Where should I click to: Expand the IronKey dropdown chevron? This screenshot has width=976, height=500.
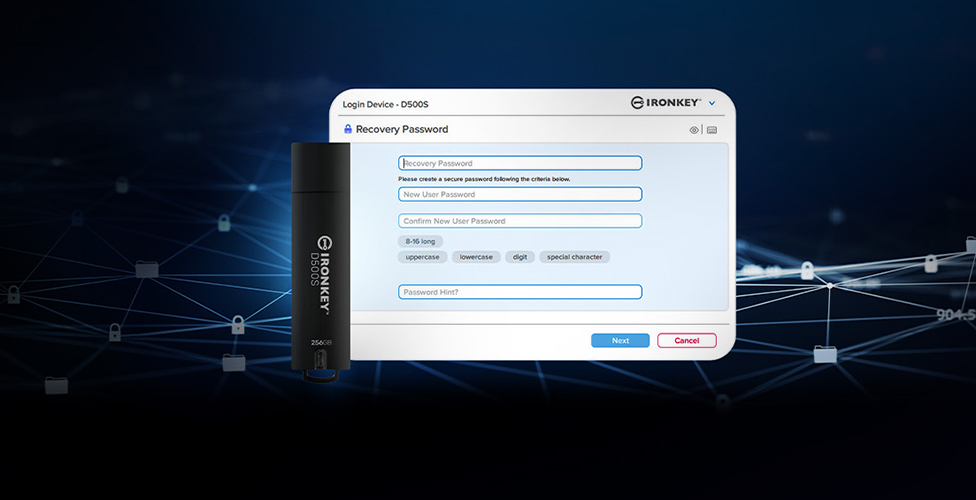pos(712,103)
